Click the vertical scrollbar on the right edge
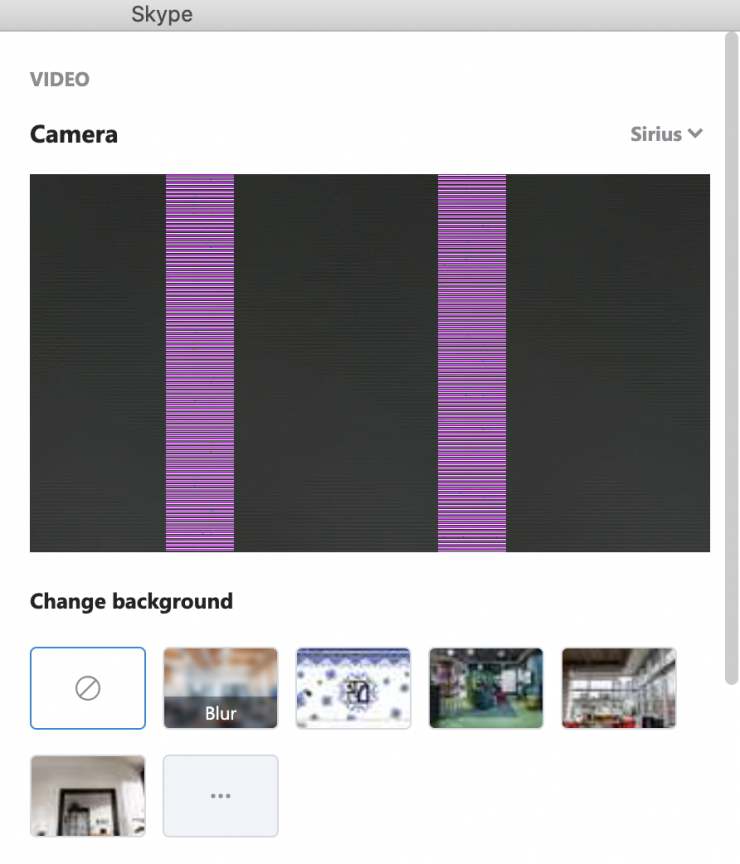This screenshot has height=864, width=740. (x=732, y=358)
